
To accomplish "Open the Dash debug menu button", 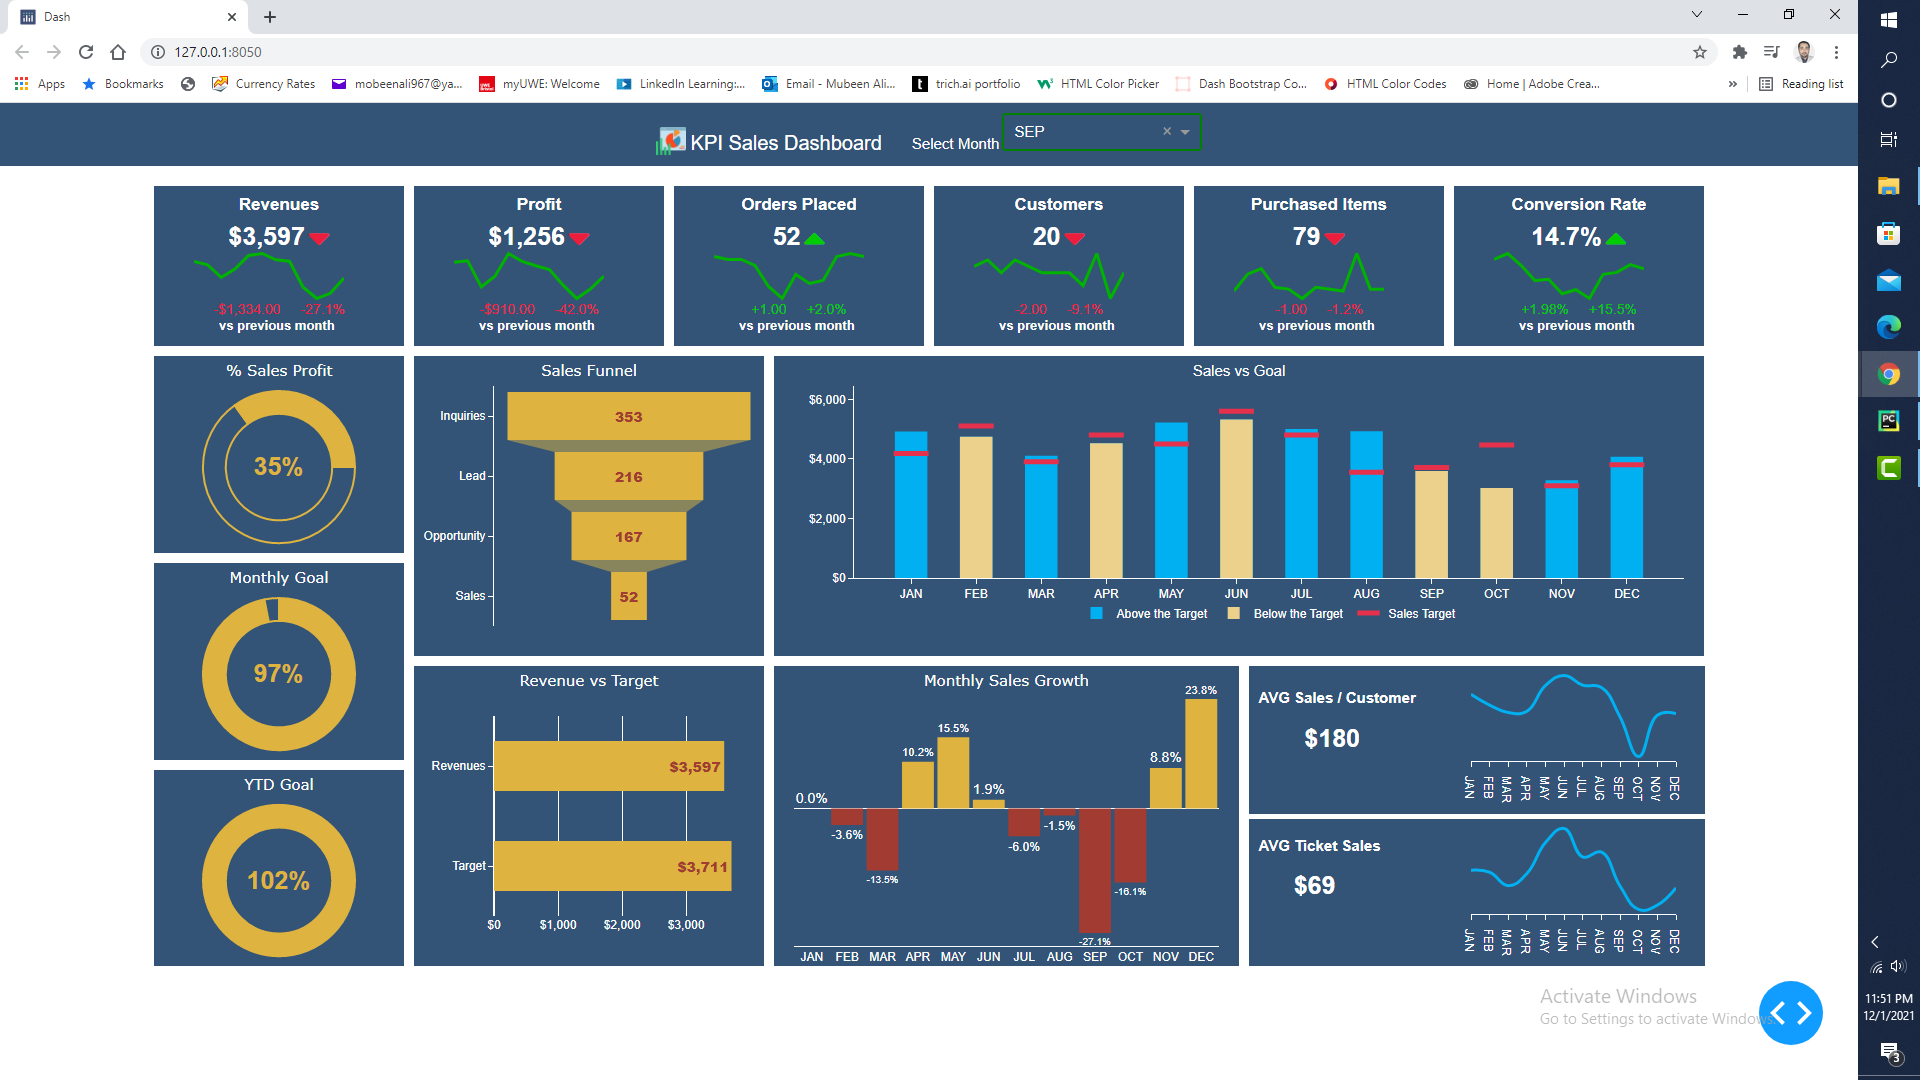I will coord(1790,1013).
